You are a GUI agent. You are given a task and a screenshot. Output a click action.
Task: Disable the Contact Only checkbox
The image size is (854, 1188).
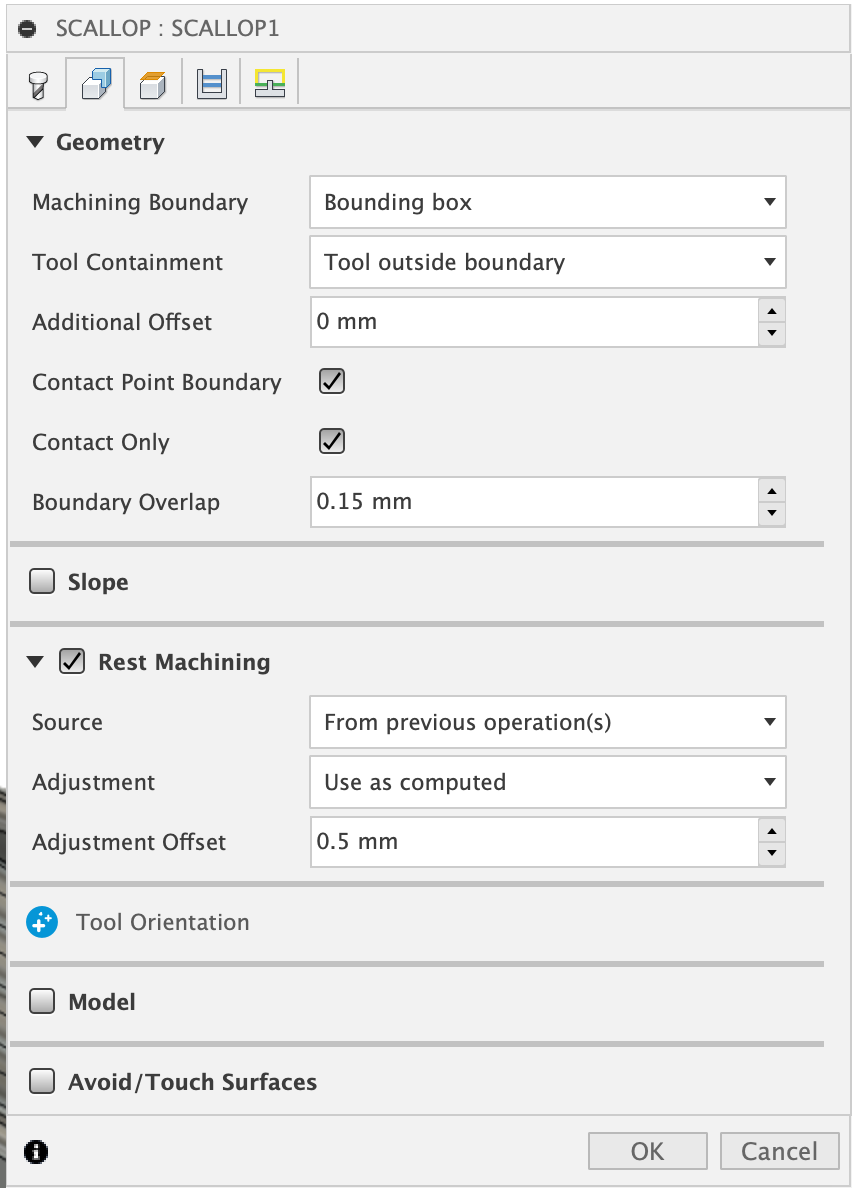tap(331, 441)
